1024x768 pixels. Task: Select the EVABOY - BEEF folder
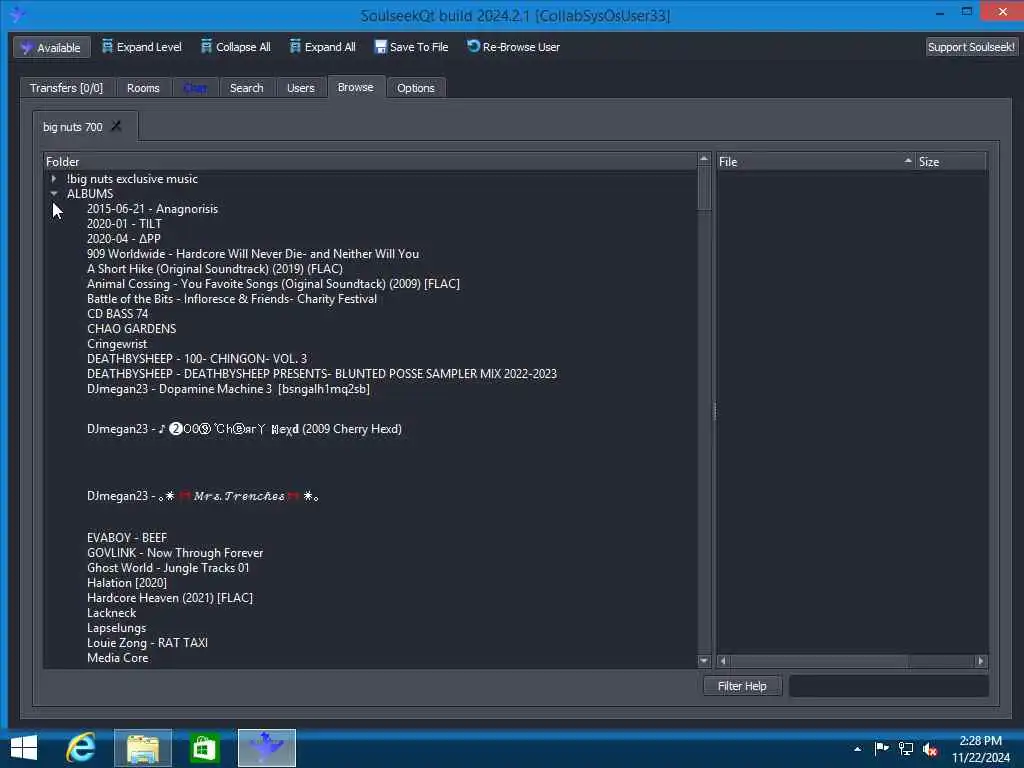127,537
